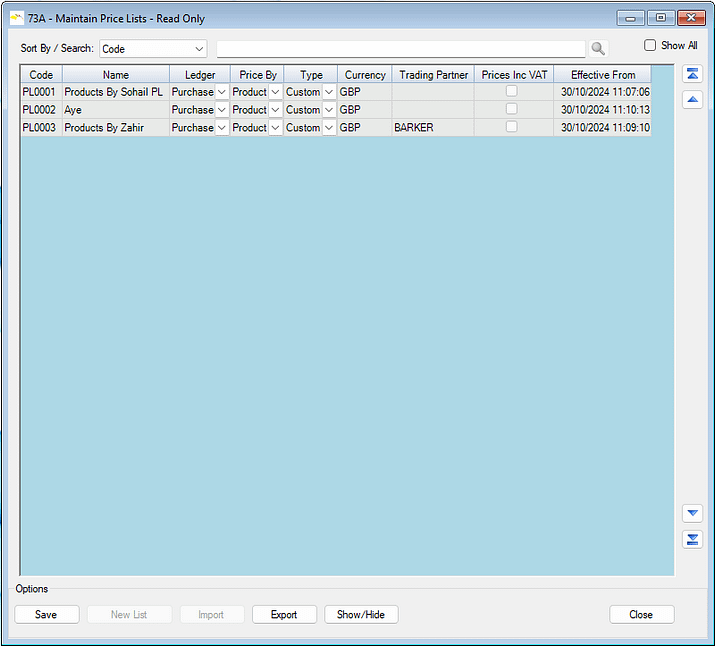The image size is (715, 646).
Task: Click into the search text field
Action: [400, 49]
